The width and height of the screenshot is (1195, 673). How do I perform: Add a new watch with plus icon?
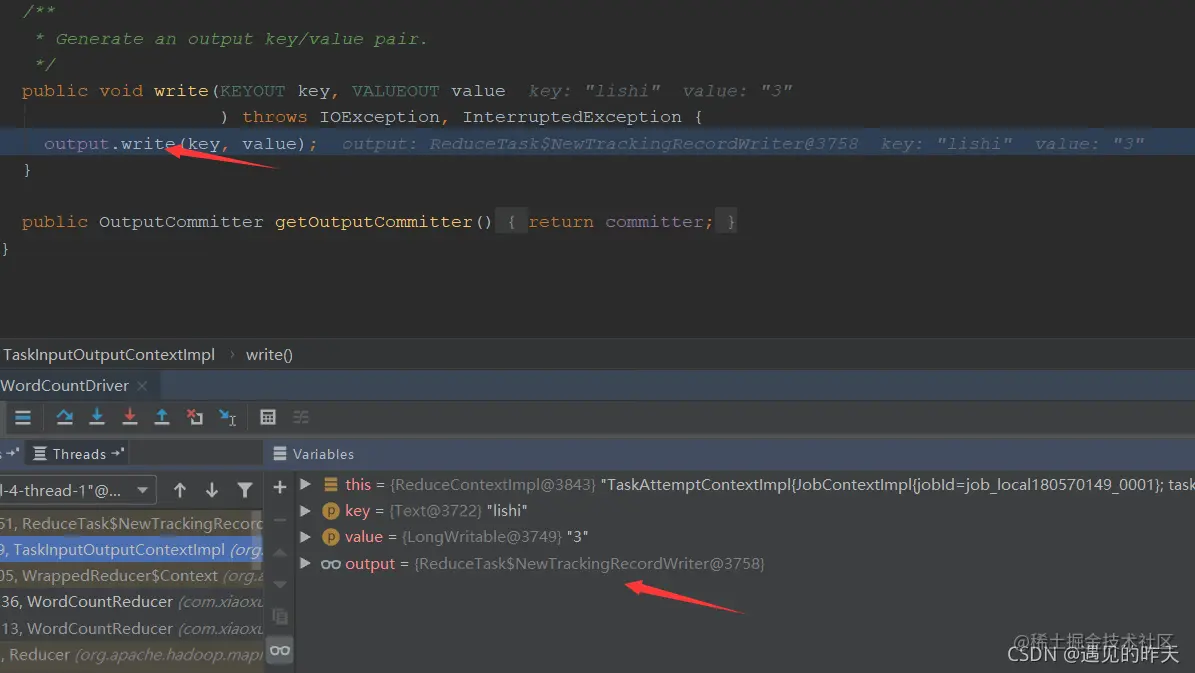point(280,487)
